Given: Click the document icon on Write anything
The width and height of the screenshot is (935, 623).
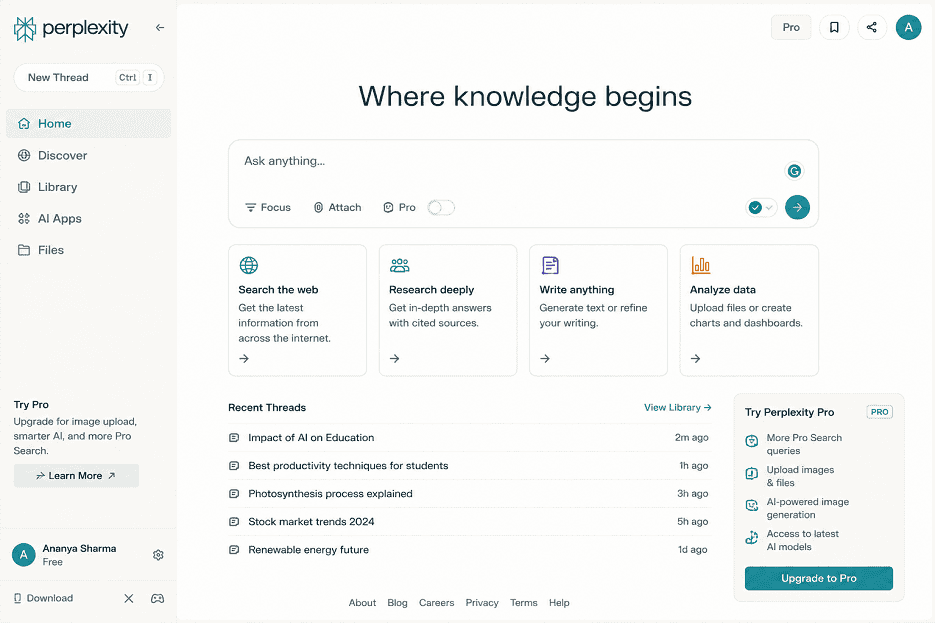Looking at the screenshot, I should (x=550, y=265).
